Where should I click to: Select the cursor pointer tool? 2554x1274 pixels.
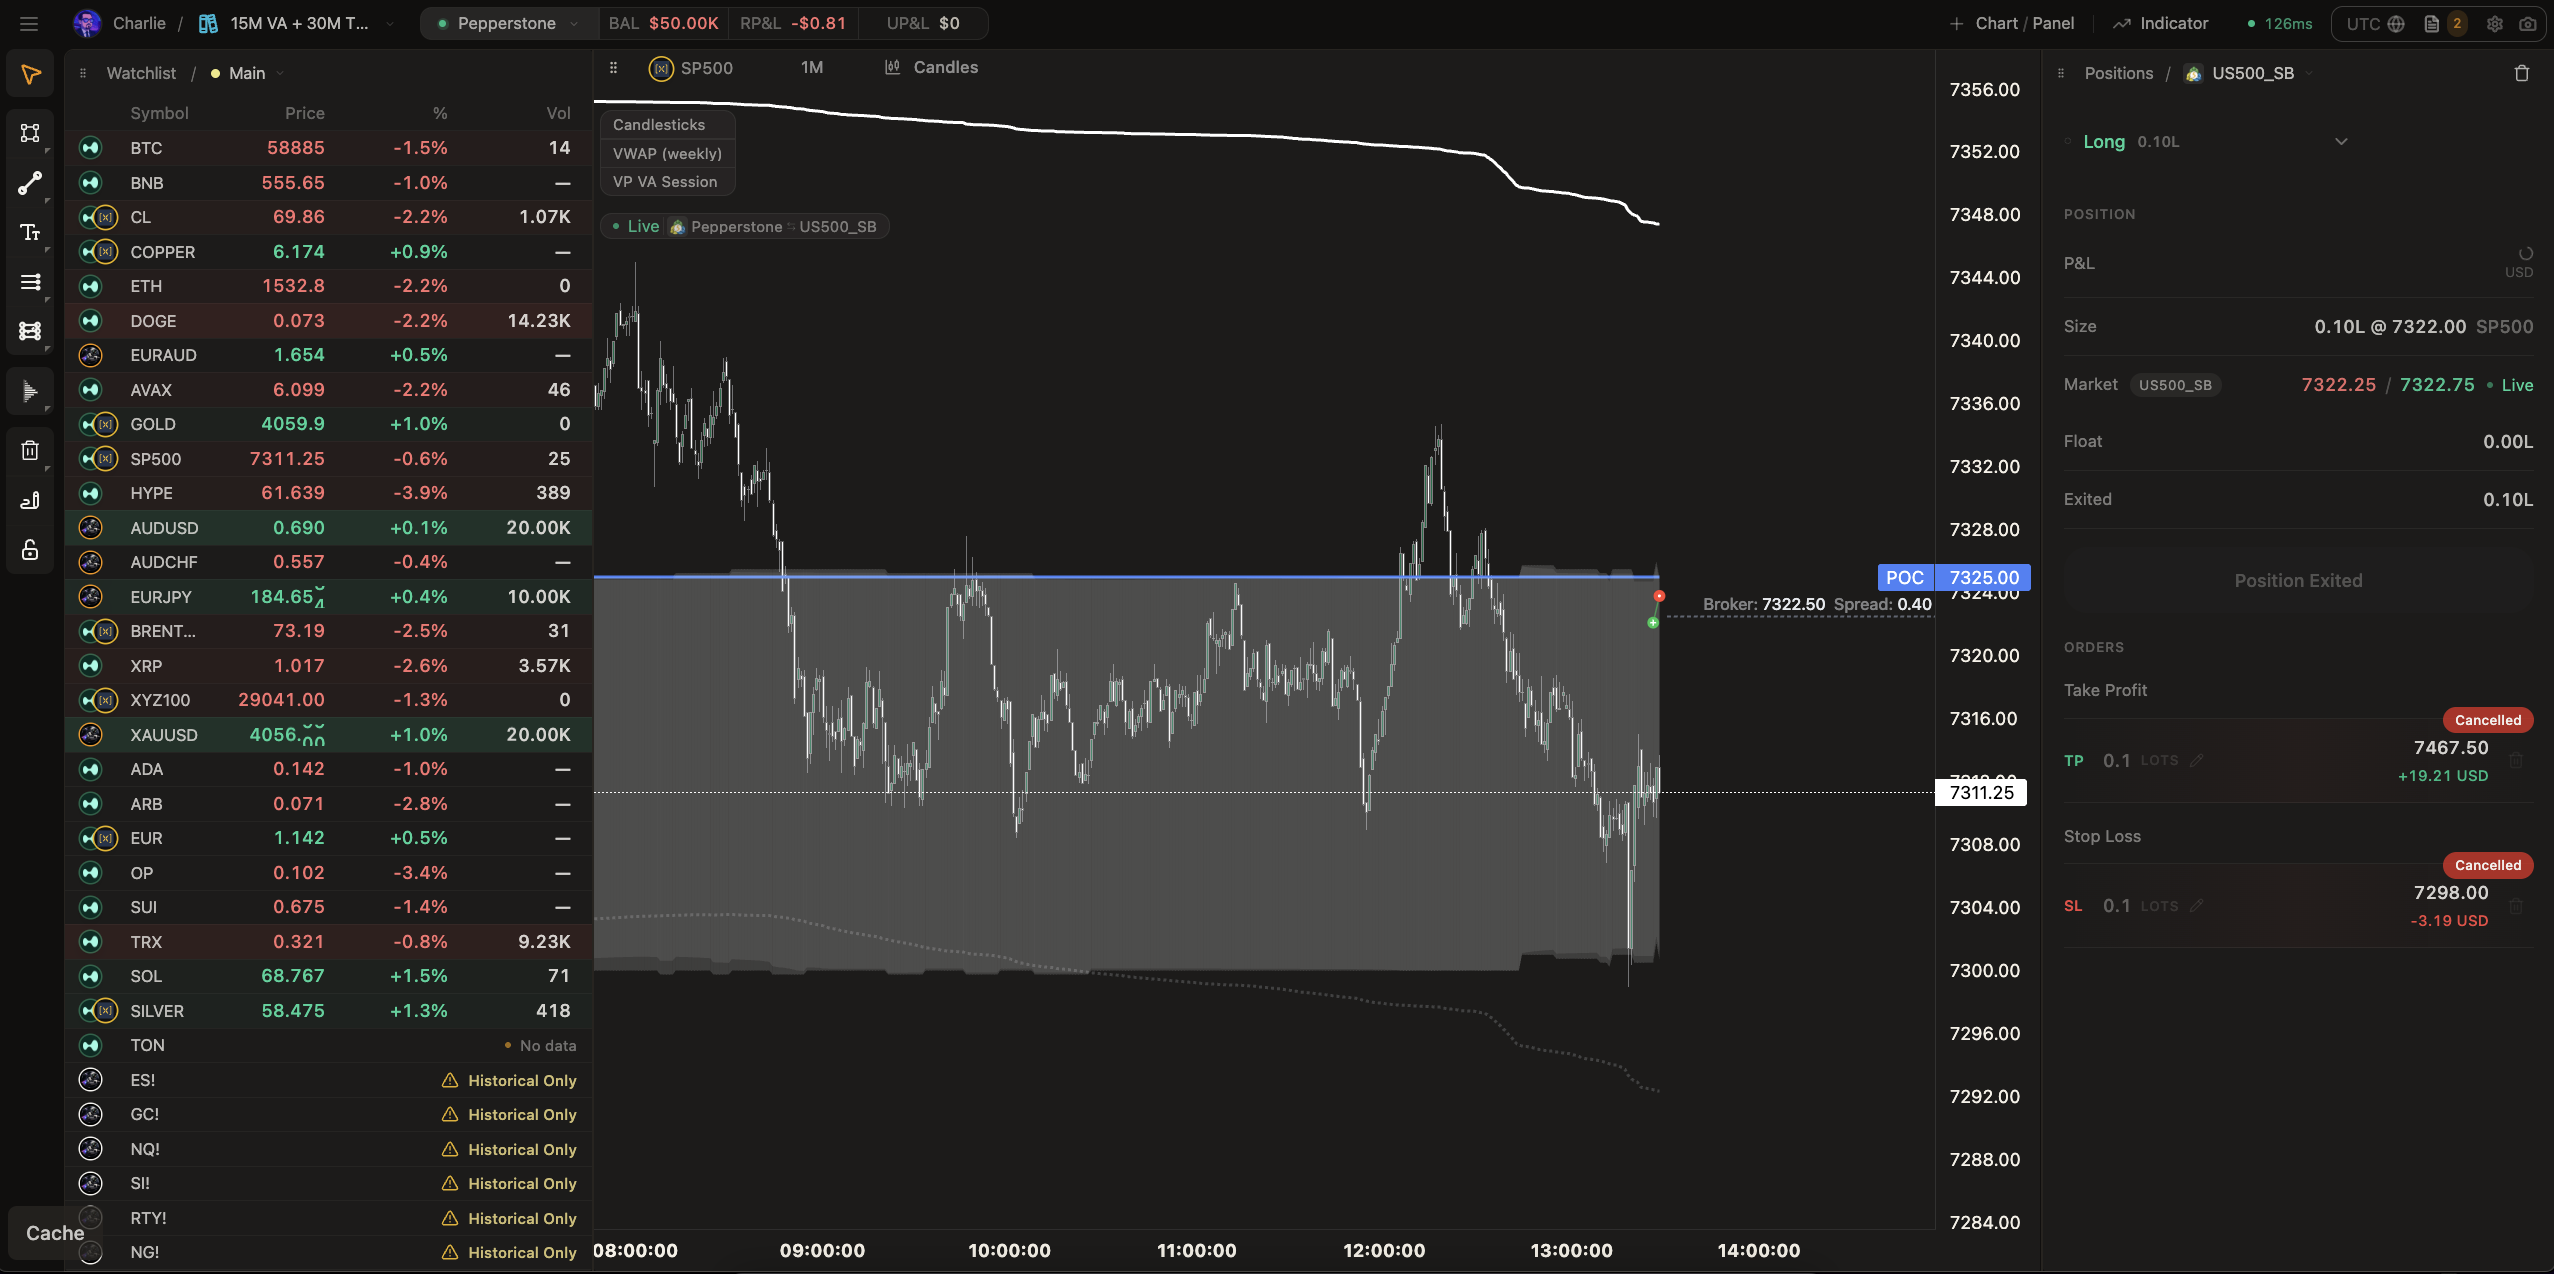(30, 74)
